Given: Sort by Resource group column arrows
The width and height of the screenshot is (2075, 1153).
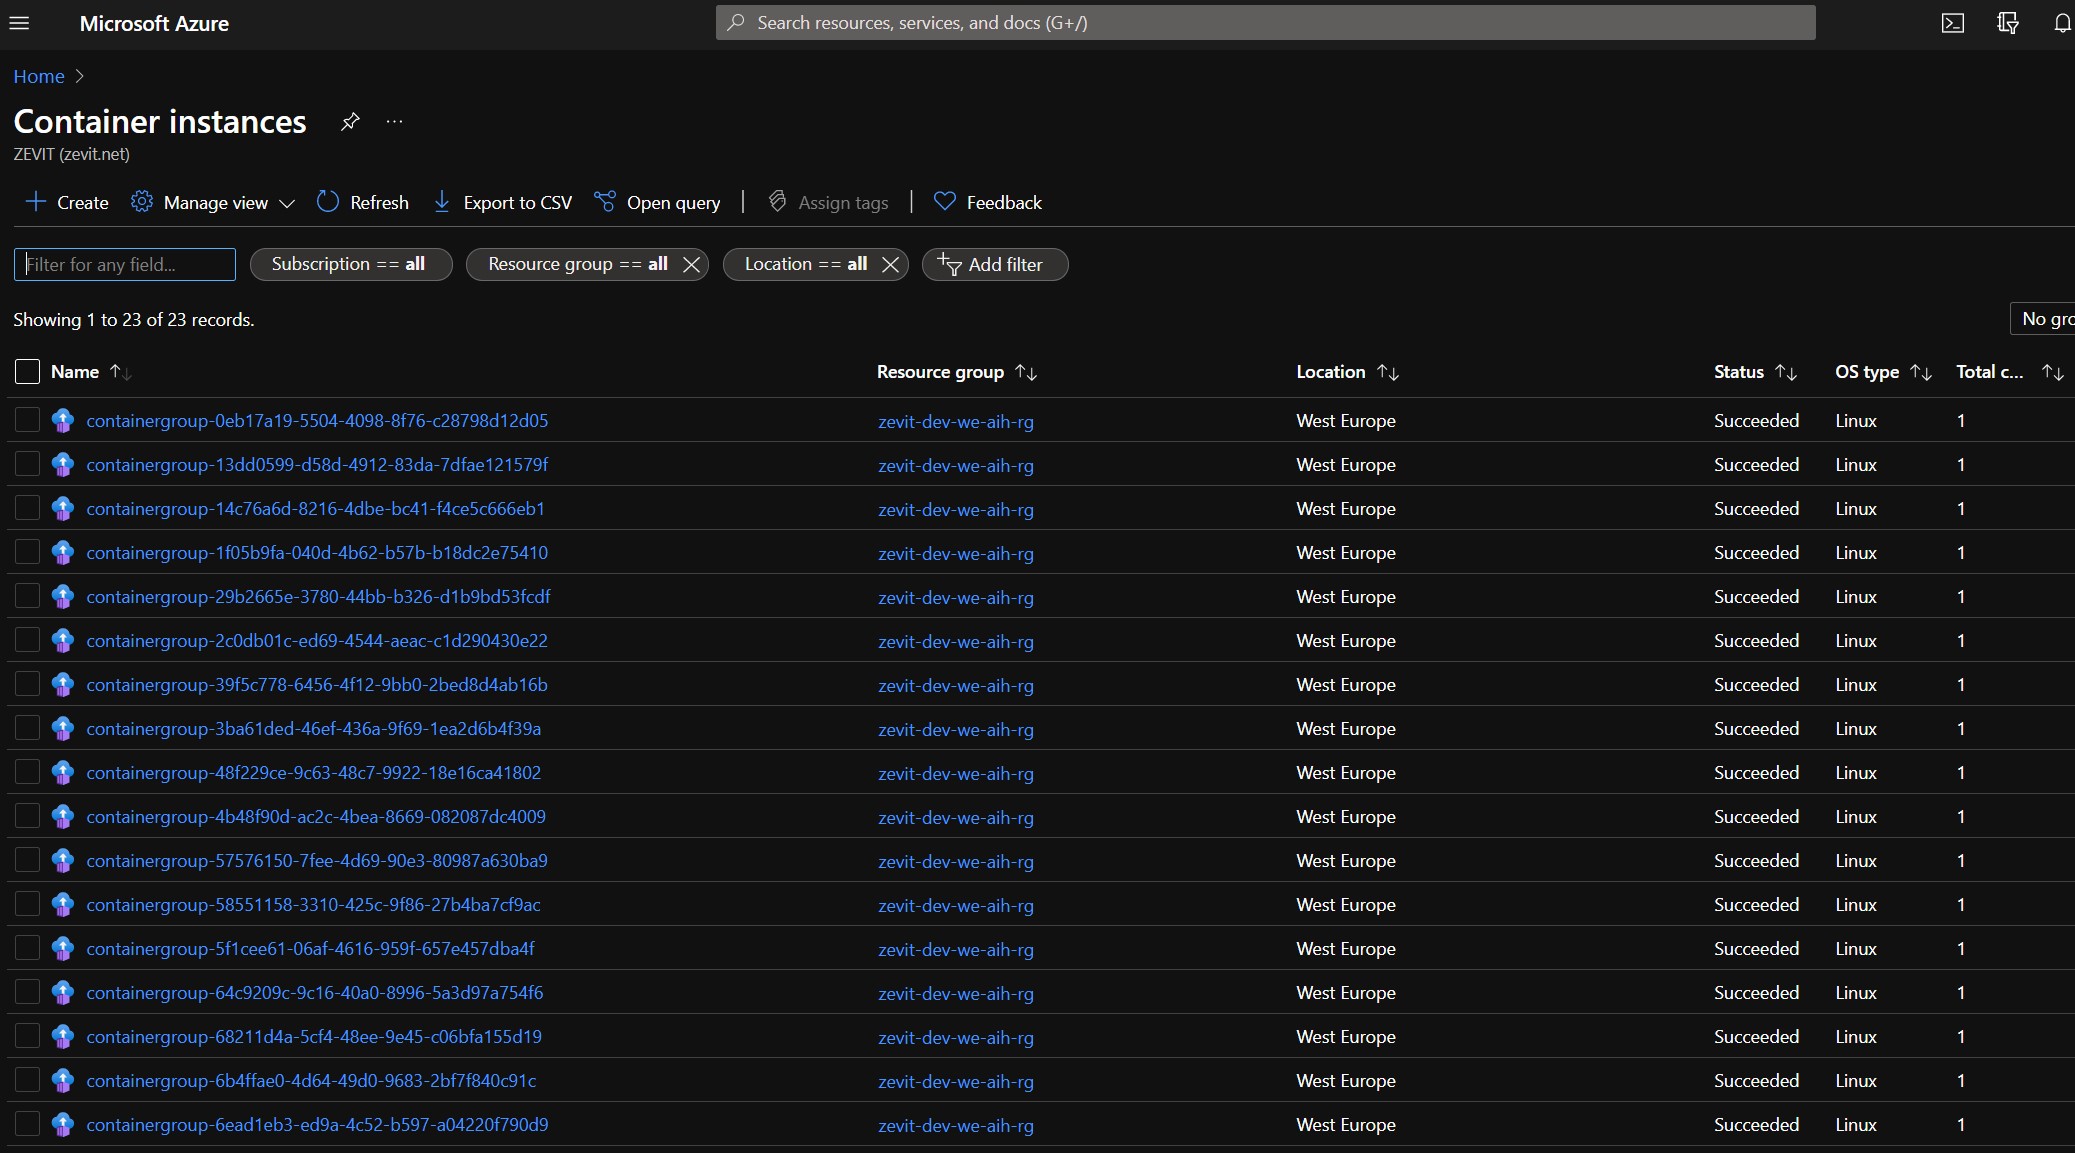Looking at the screenshot, I should tap(1026, 372).
